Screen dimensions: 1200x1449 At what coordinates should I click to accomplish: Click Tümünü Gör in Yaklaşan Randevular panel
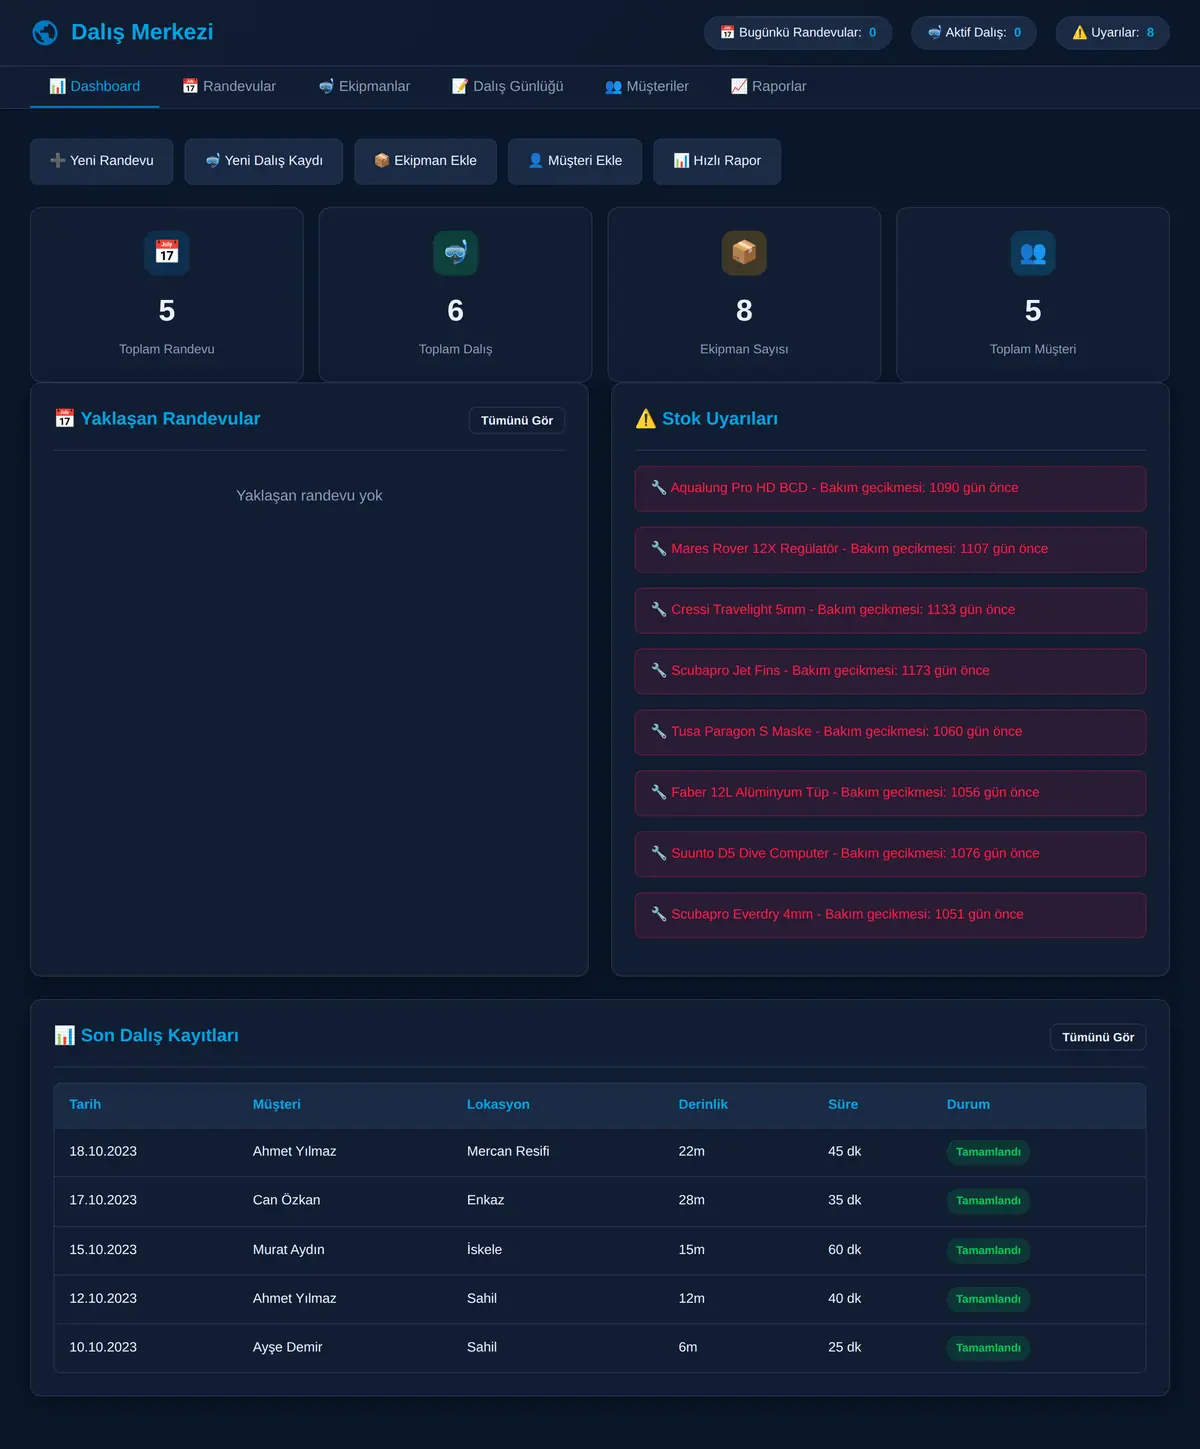[517, 421]
